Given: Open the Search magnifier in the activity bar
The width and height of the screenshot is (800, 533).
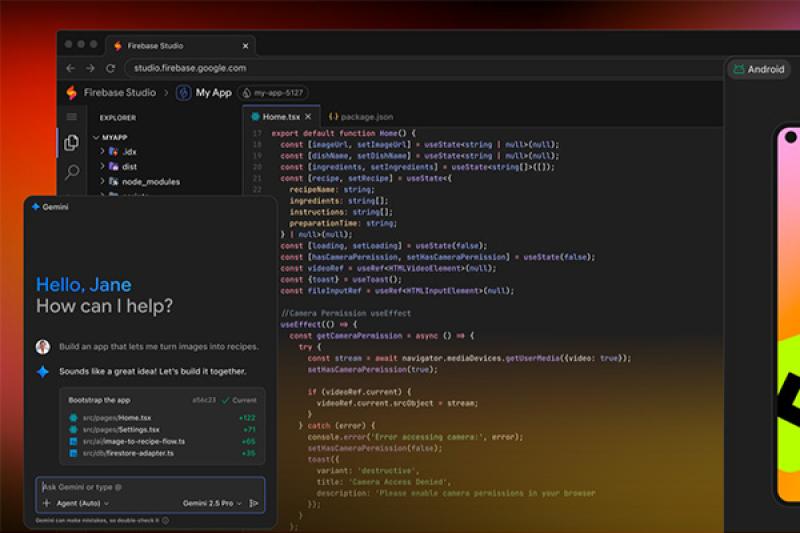Looking at the screenshot, I should tap(72, 172).
